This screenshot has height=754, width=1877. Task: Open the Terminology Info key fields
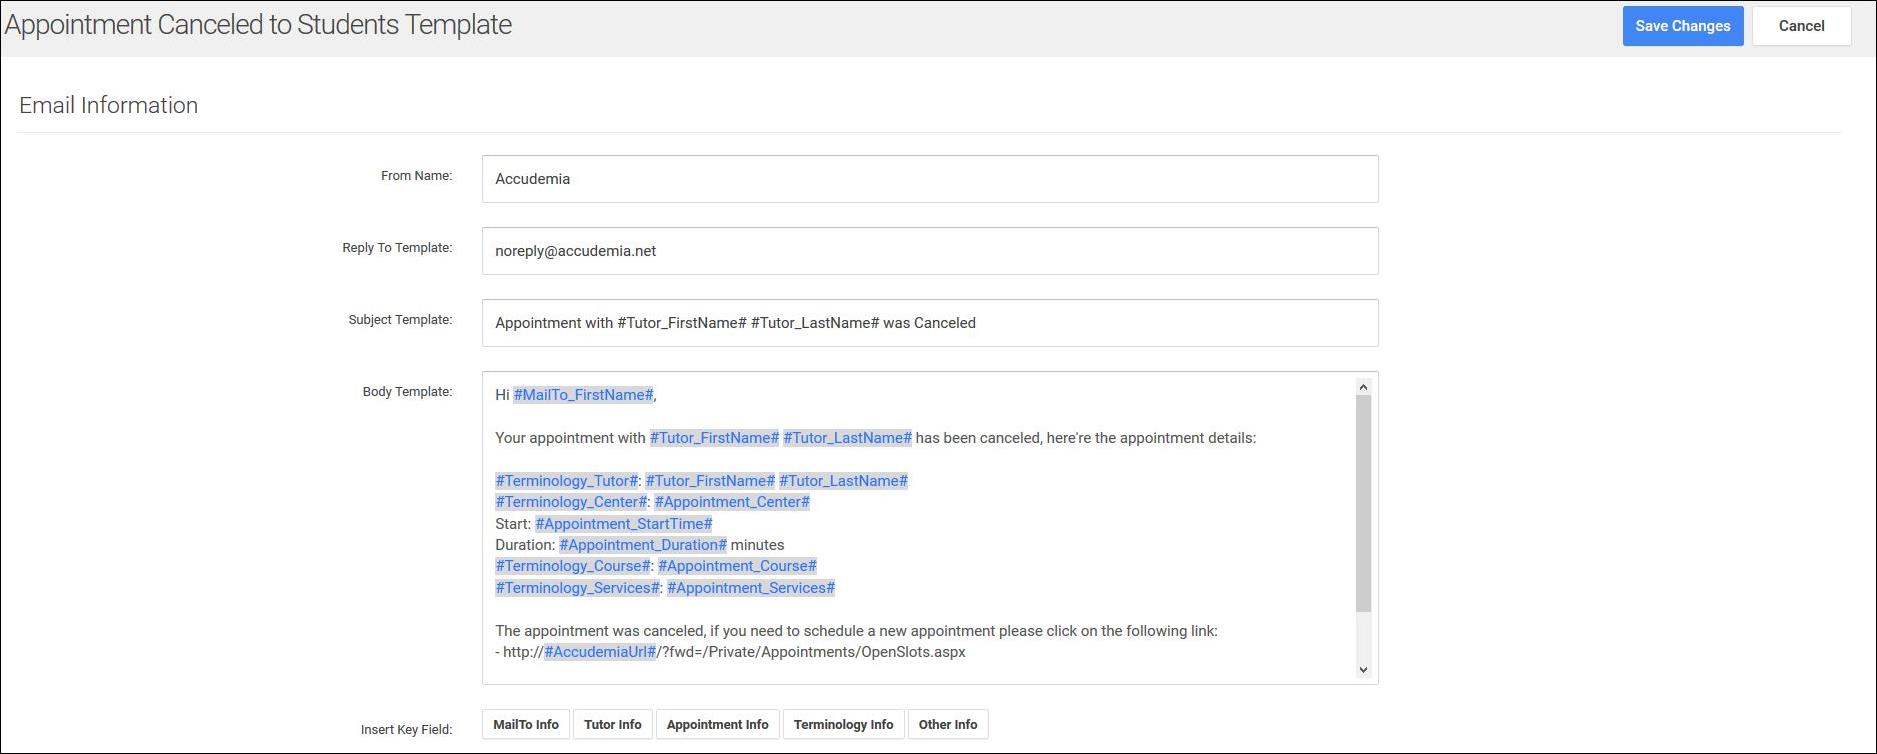click(x=844, y=725)
